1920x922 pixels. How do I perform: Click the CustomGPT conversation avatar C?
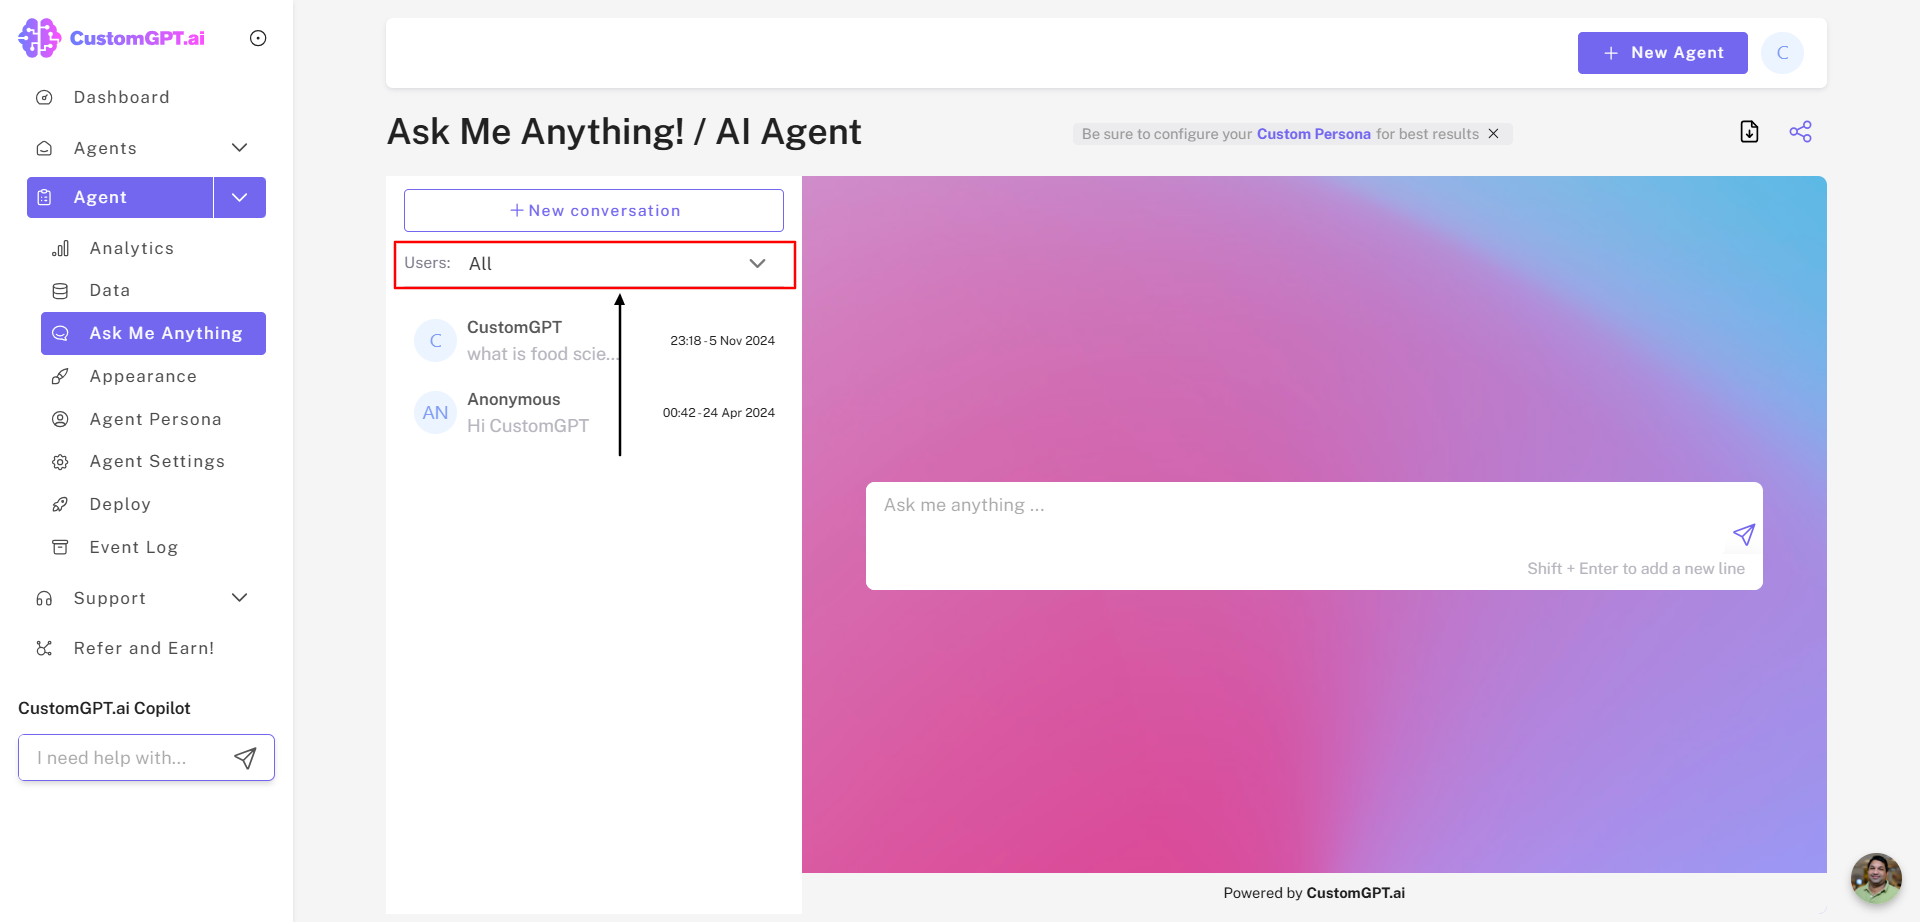click(x=435, y=341)
